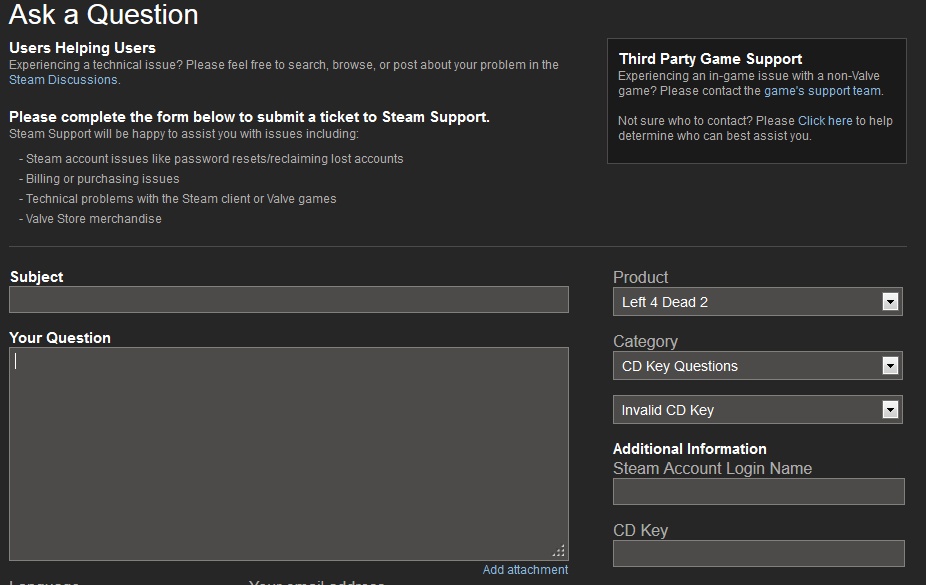Click the arrow icon on the Product dropdown
This screenshot has width=926, height=585.
(x=890, y=302)
